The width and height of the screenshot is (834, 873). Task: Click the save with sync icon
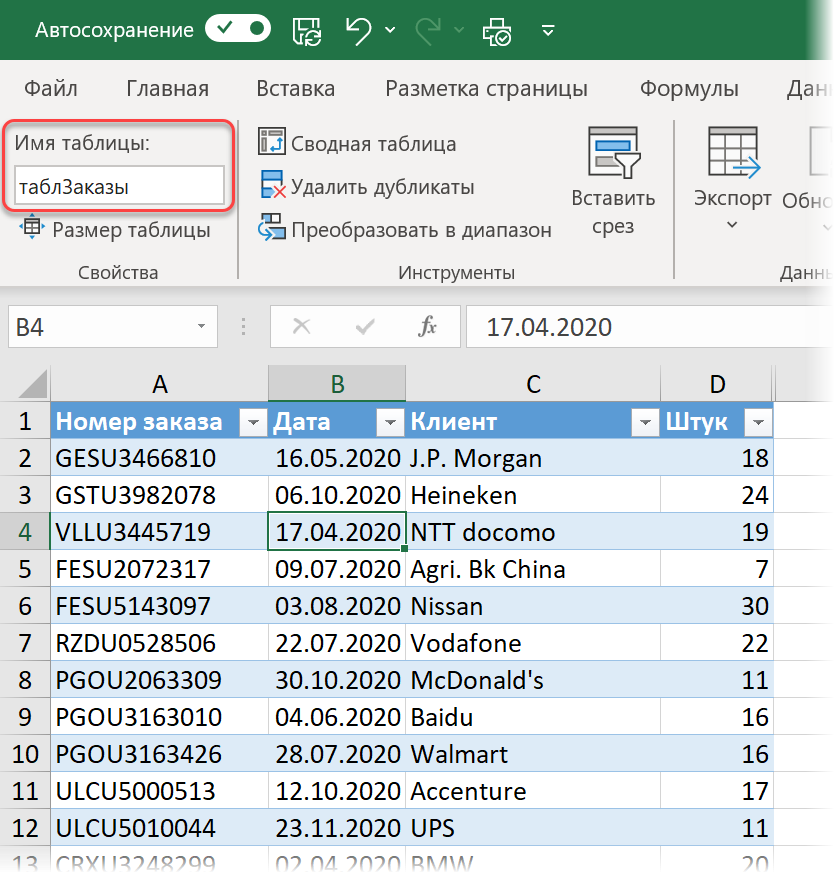pyautogui.click(x=307, y=30)
